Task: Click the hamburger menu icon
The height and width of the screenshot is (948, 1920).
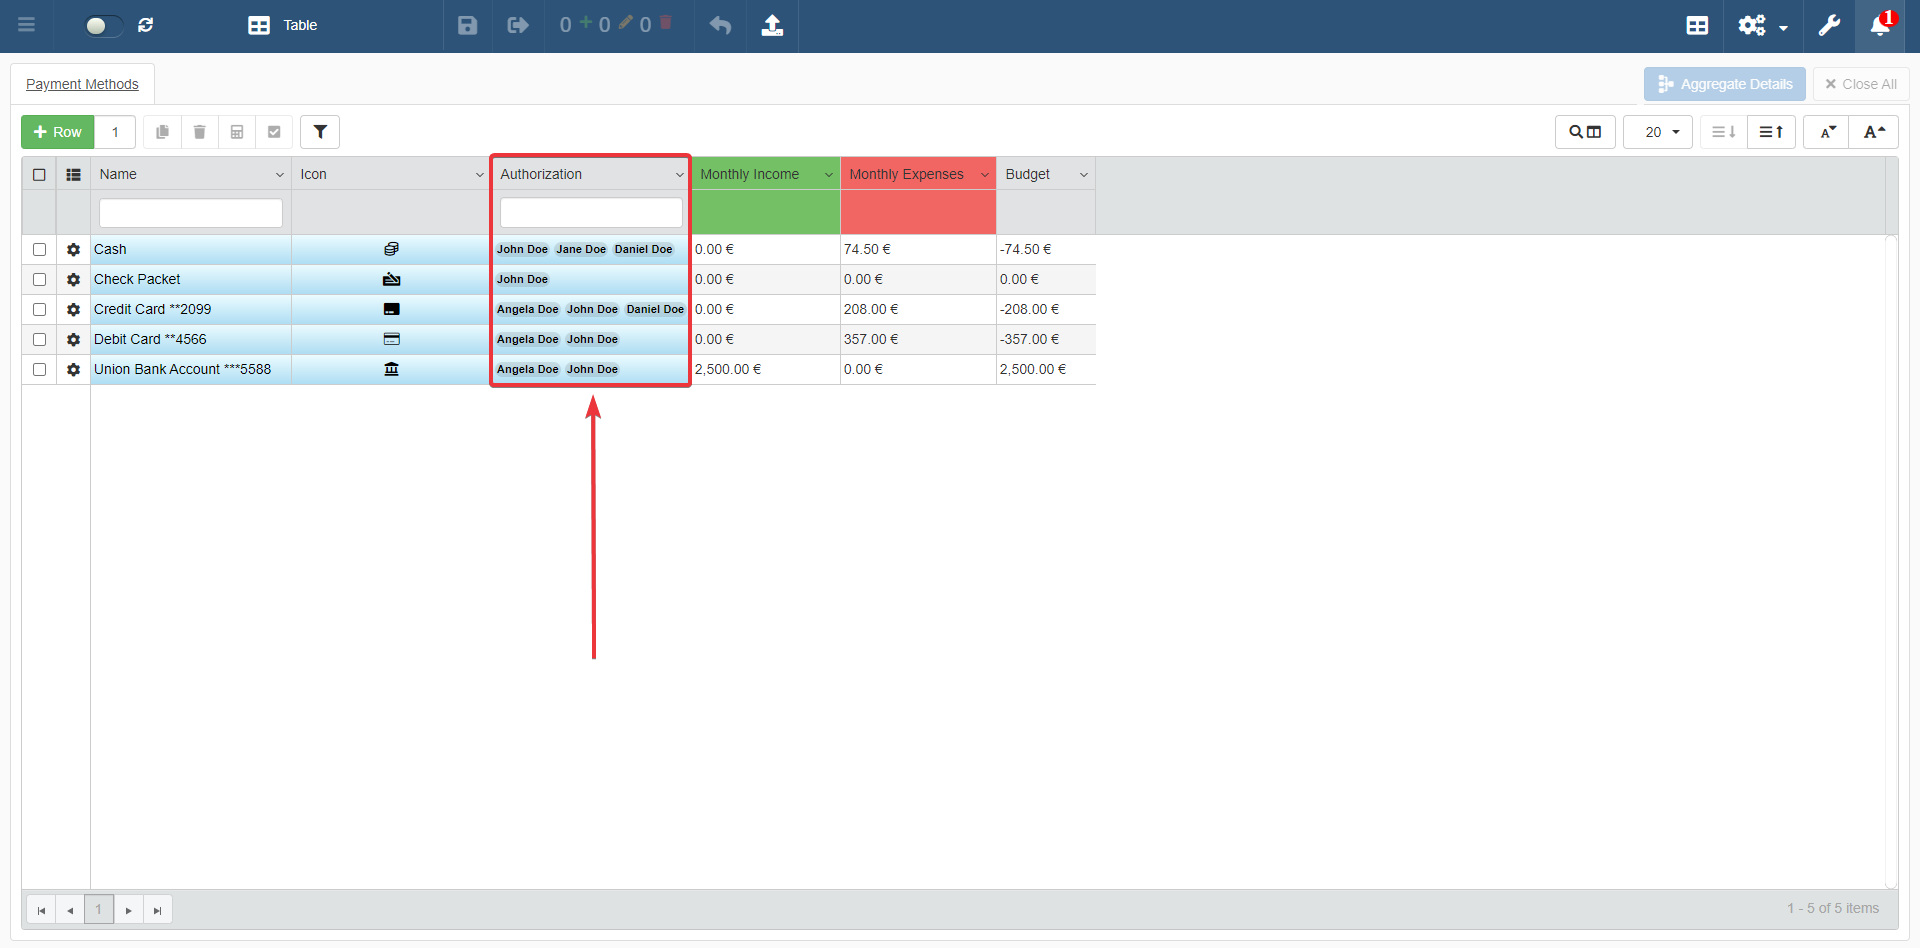Action: point(27,25)
